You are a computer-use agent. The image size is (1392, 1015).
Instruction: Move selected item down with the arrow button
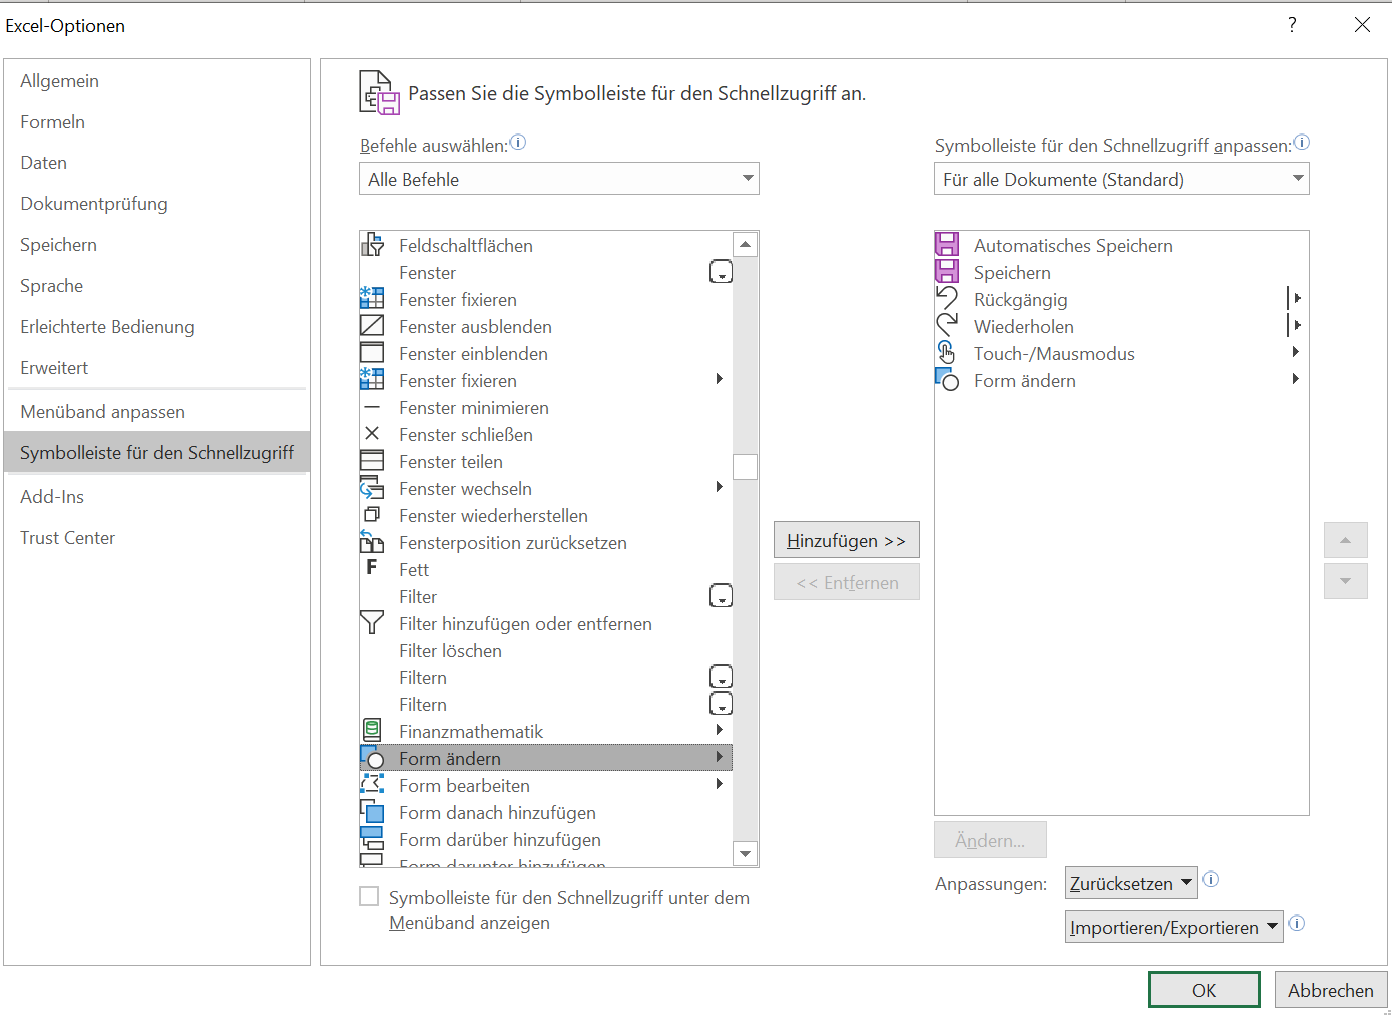click(1345, 581)
